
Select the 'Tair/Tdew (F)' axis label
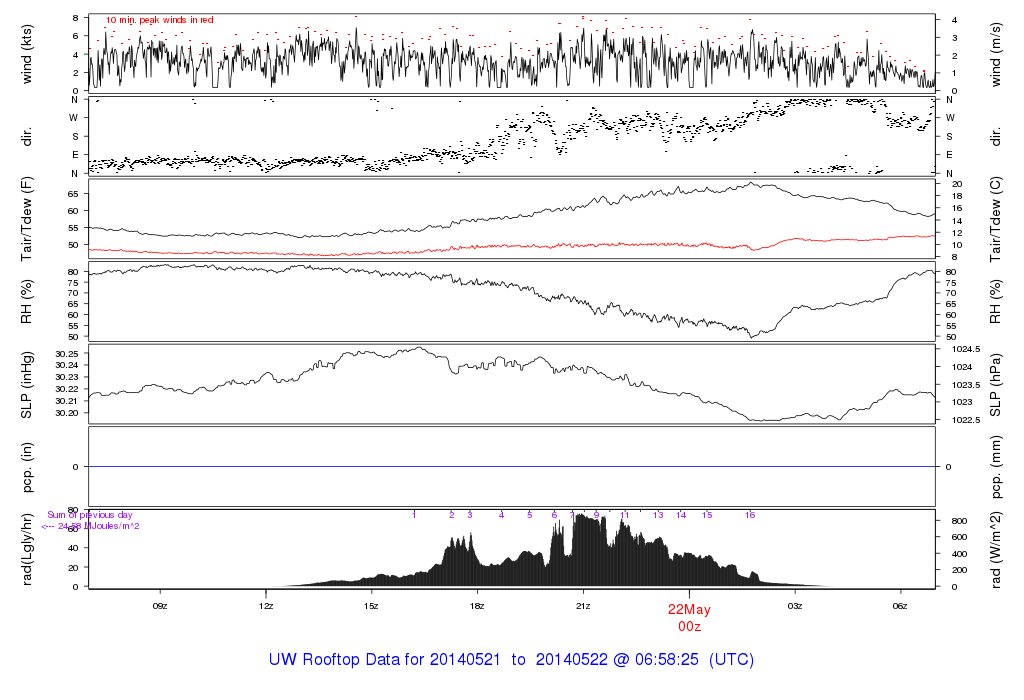tap(27, 219)
